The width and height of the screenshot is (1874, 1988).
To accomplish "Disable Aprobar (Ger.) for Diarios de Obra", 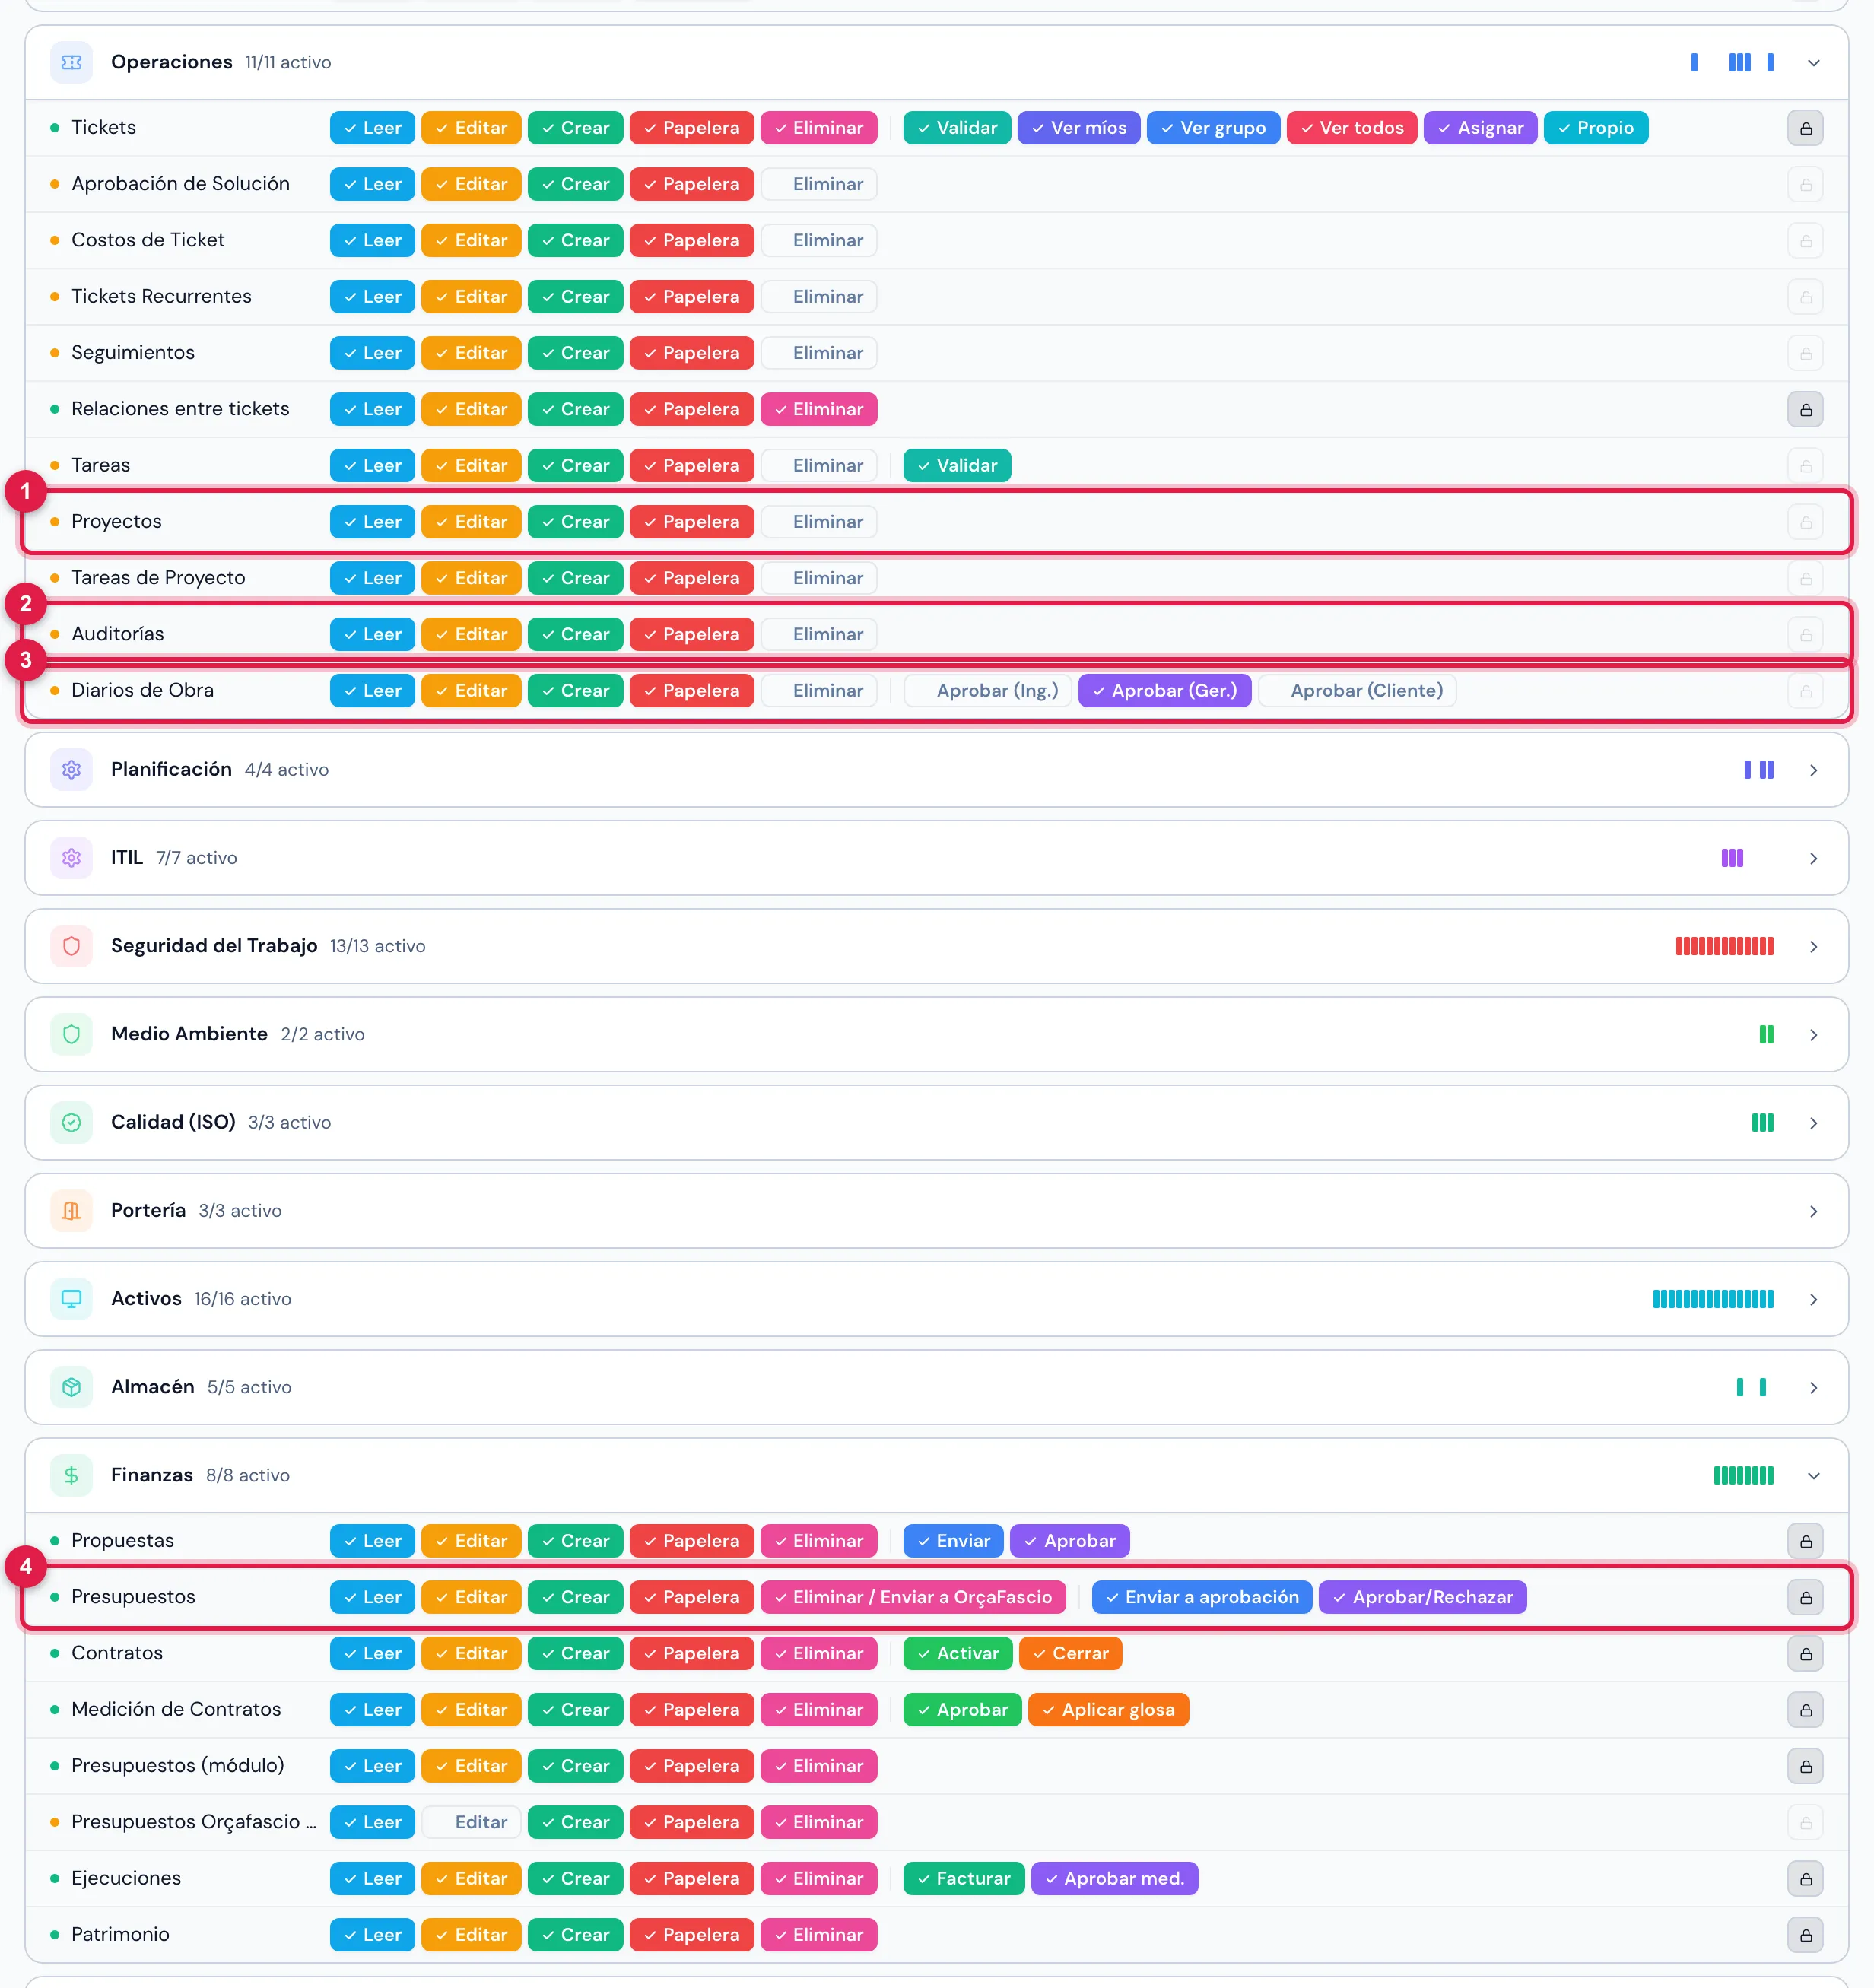I will (1164, 690).
